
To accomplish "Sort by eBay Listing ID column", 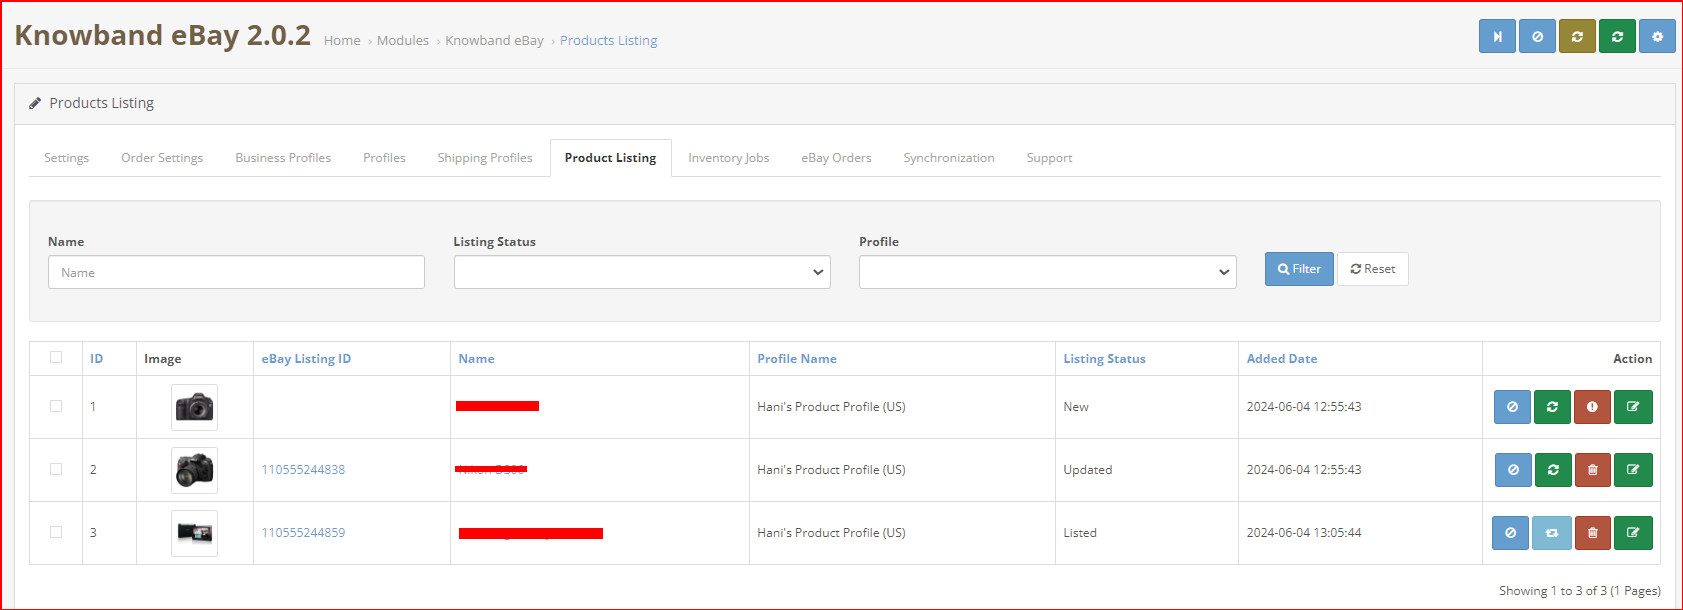I will click(x=306, y=359).
